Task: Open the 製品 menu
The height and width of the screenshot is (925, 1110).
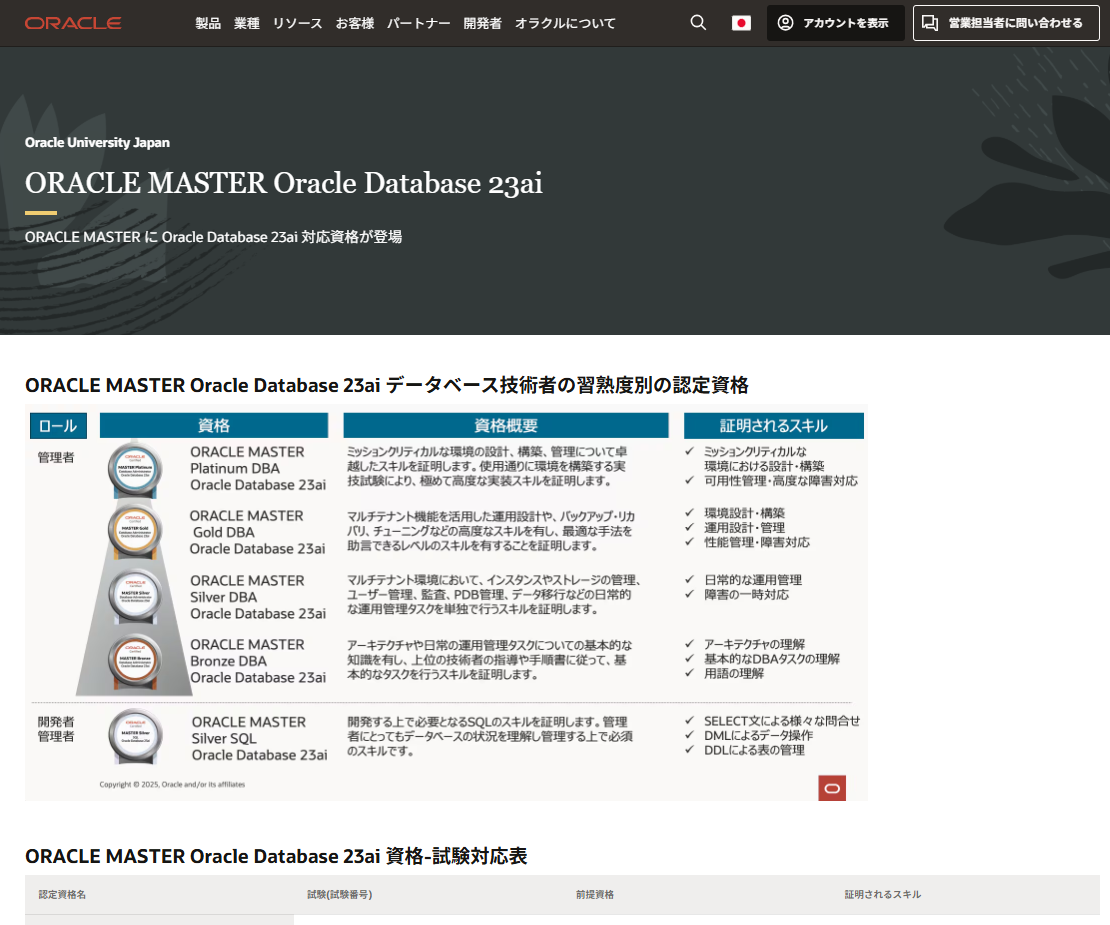Action: [x=208, y=23]
